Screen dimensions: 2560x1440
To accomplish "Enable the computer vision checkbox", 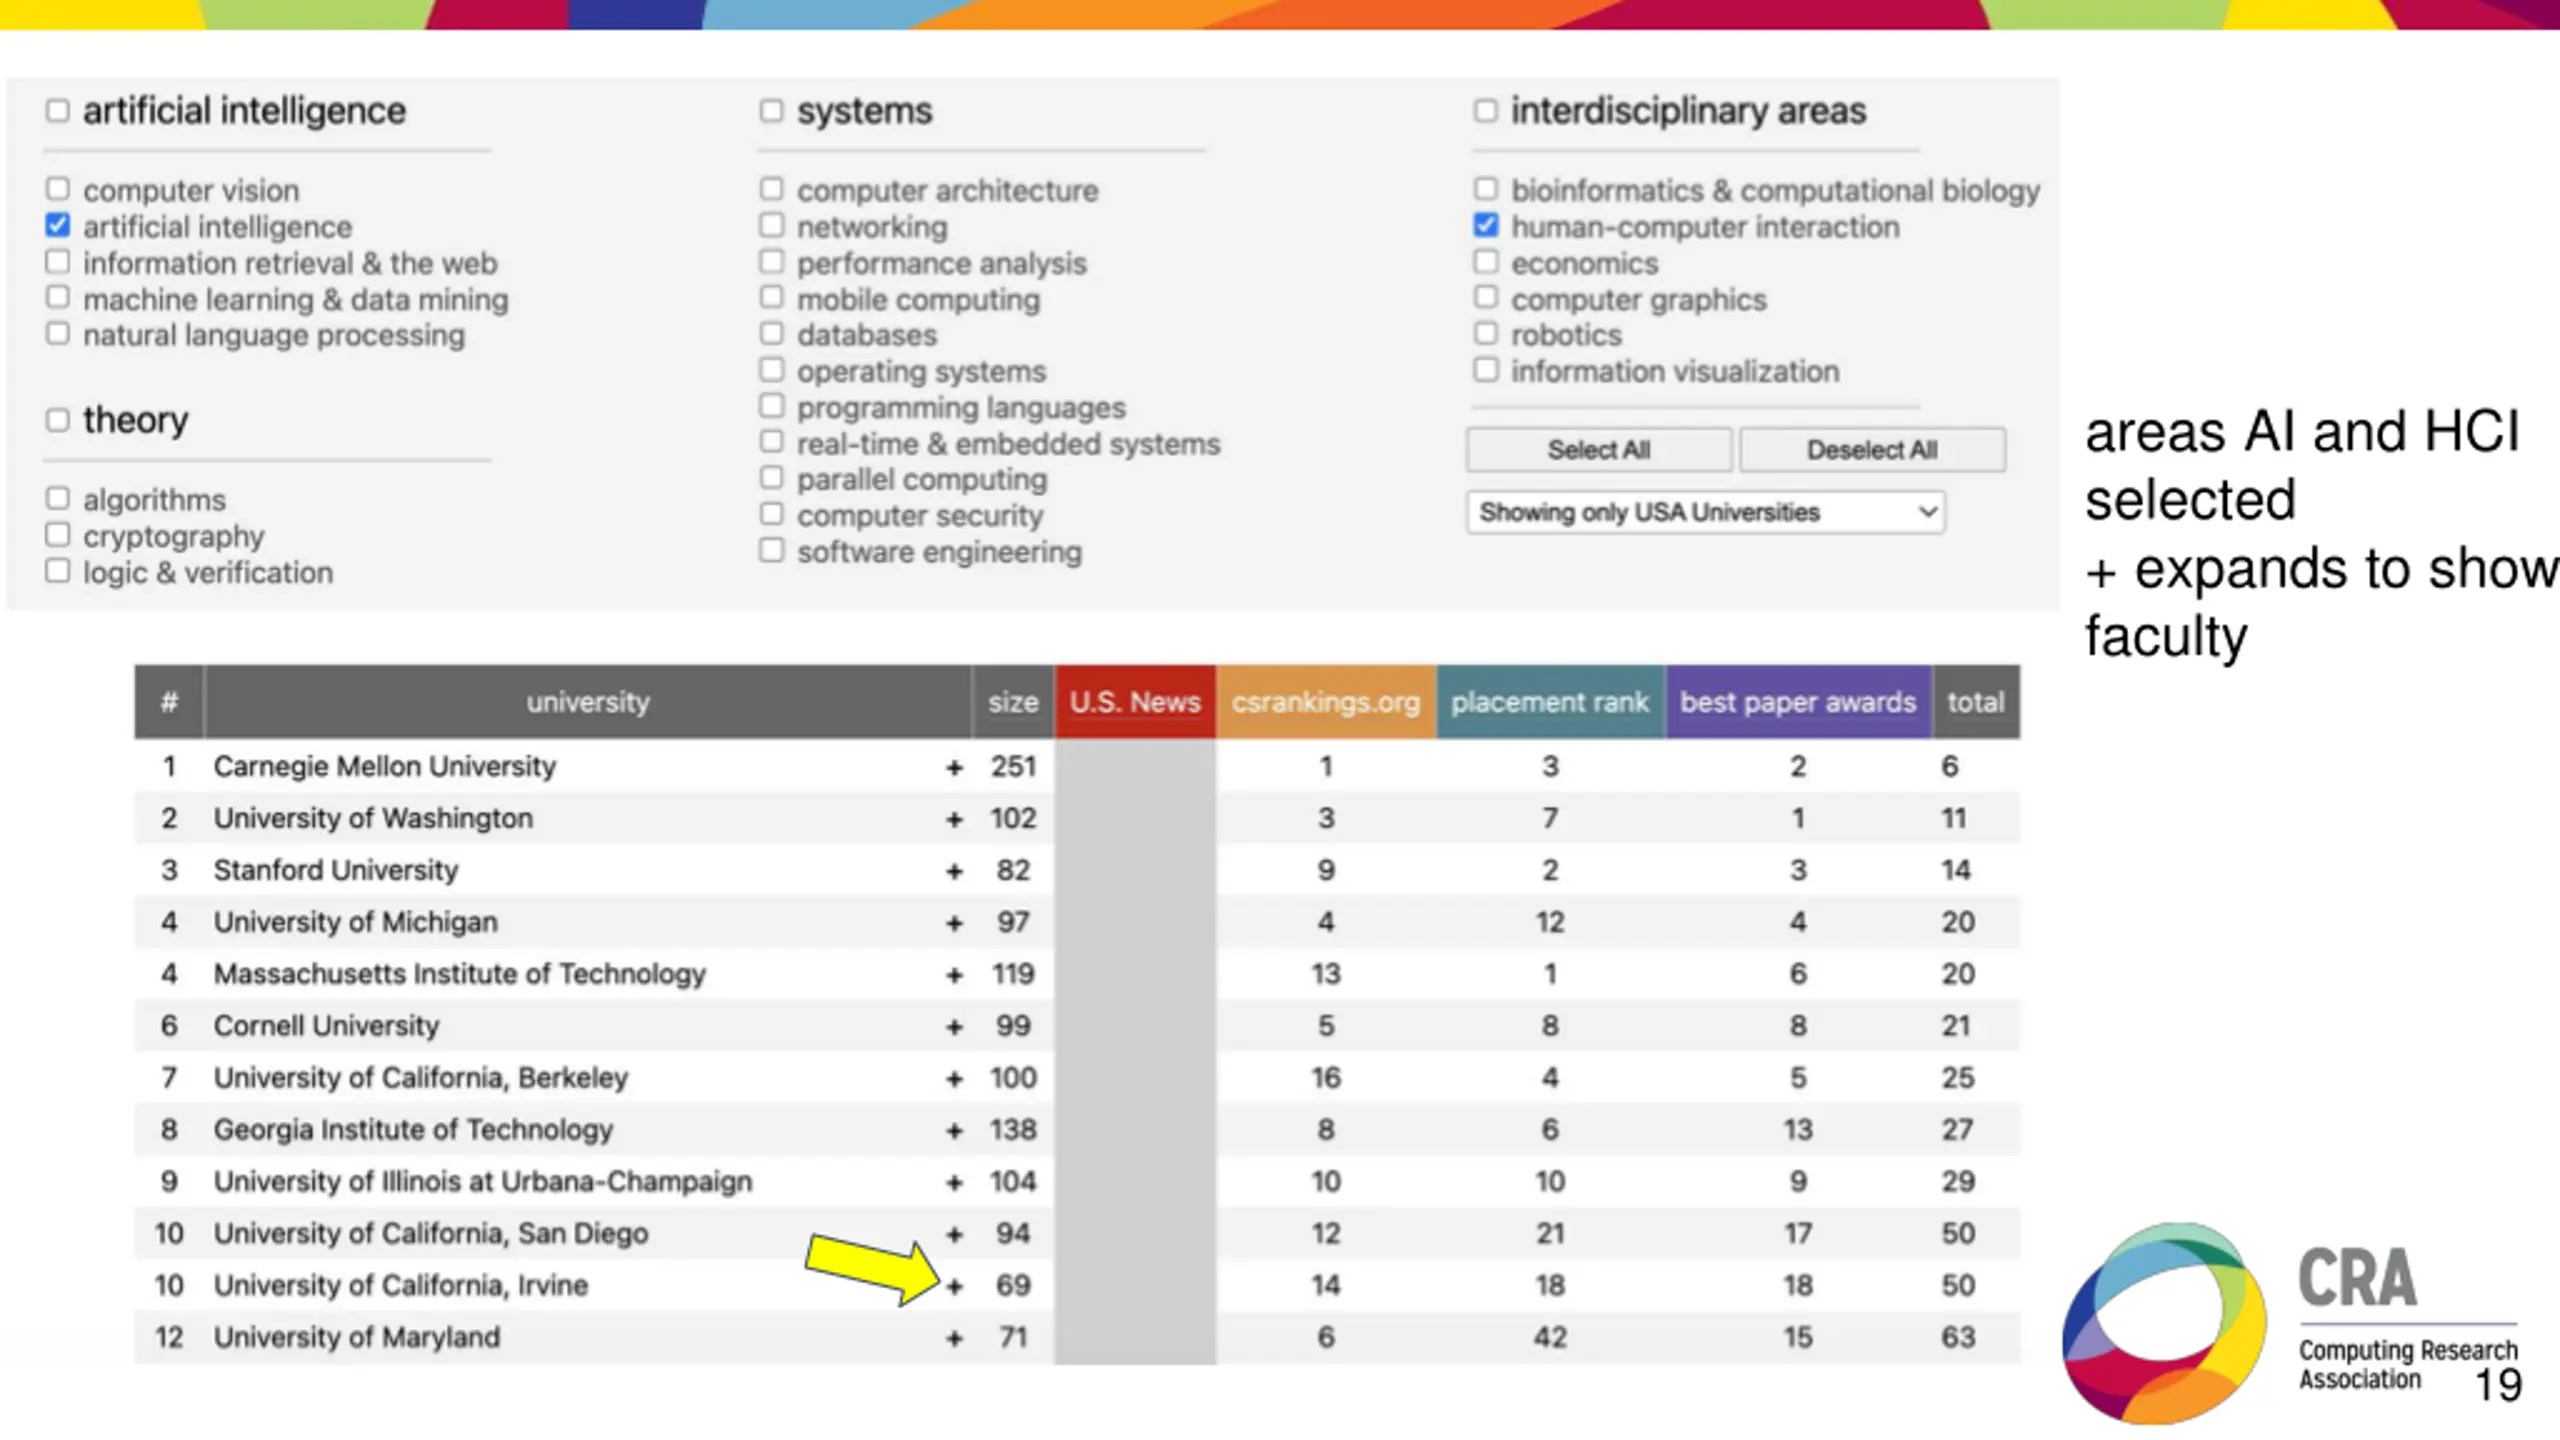I will click(58, 189).
